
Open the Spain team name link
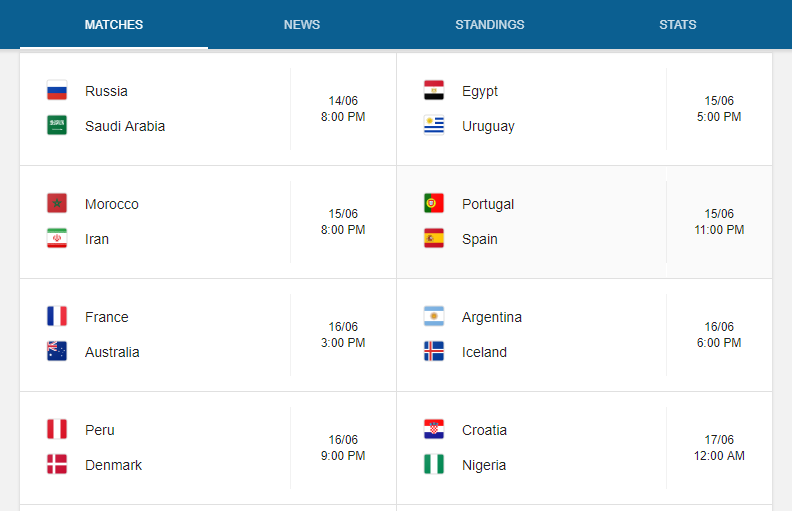point(480,239)
